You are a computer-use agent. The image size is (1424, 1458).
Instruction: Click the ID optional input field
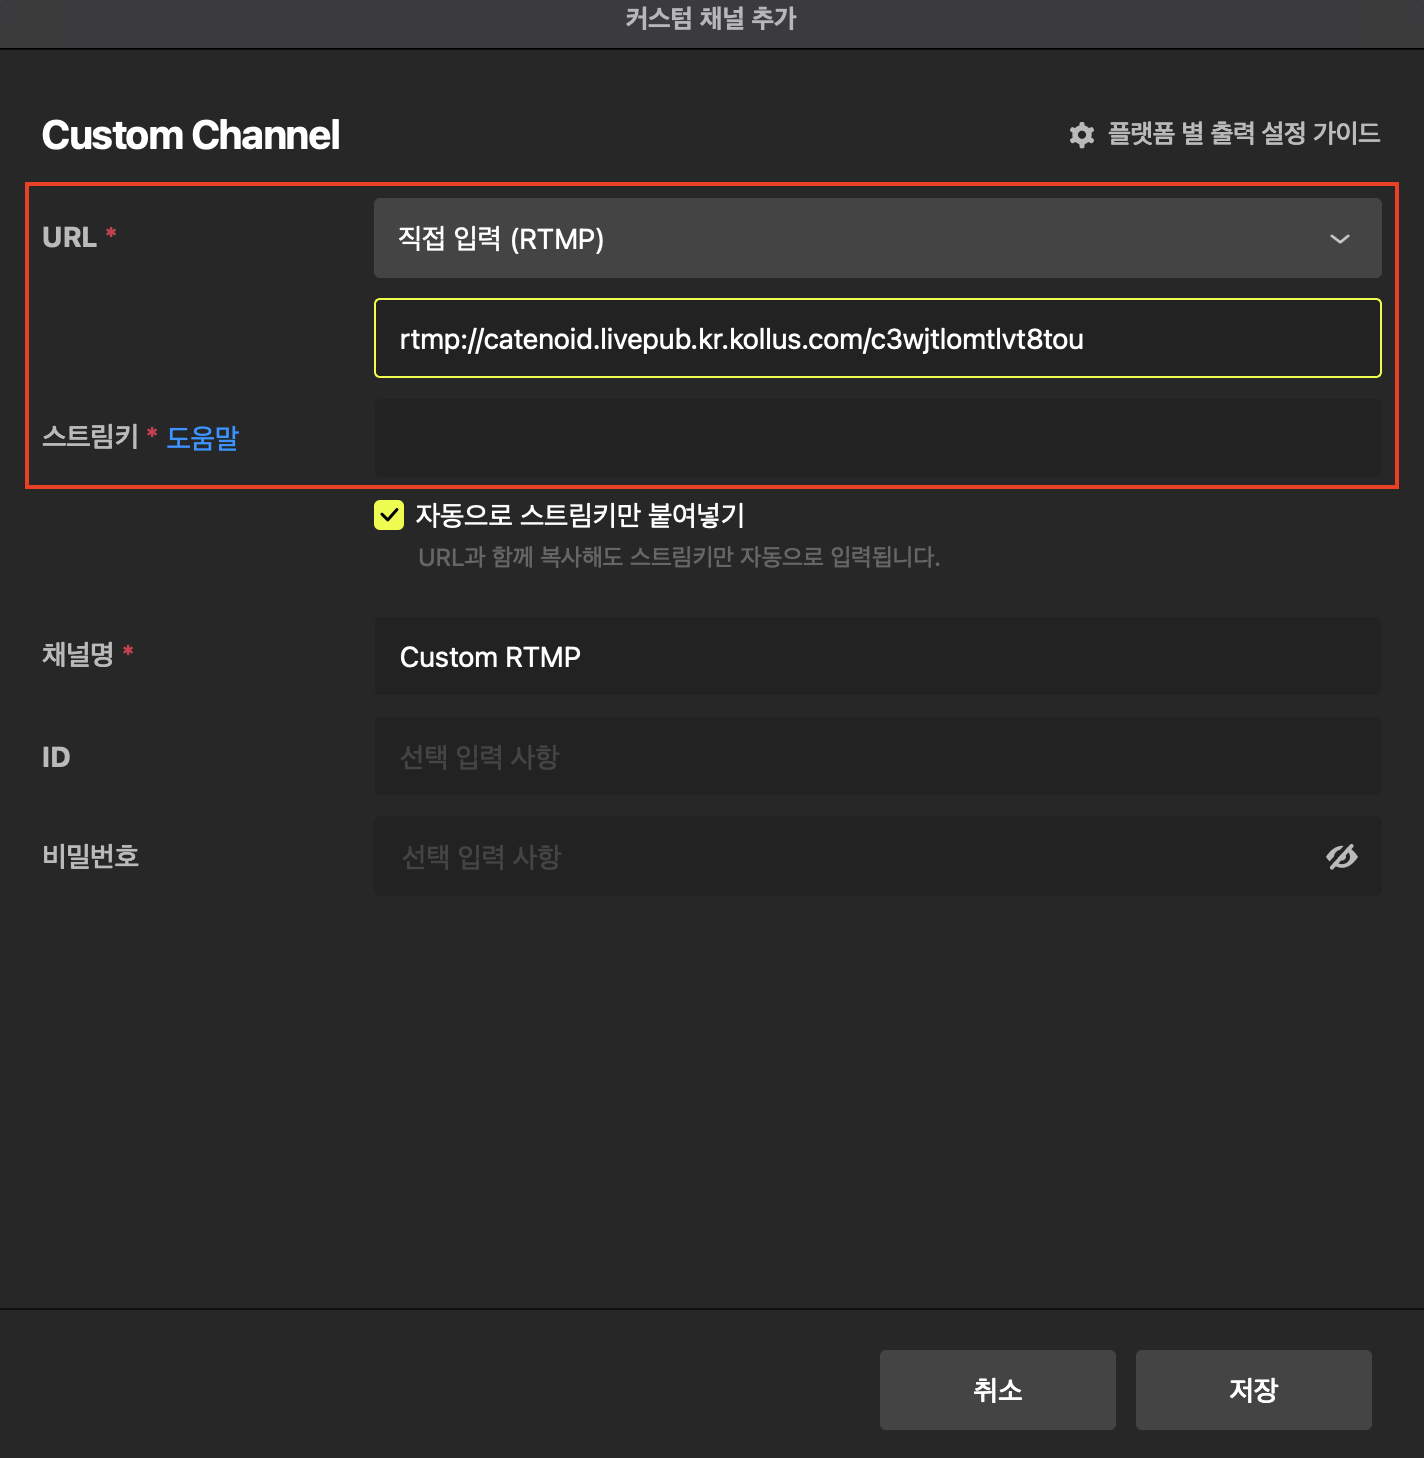pos(876,757)
